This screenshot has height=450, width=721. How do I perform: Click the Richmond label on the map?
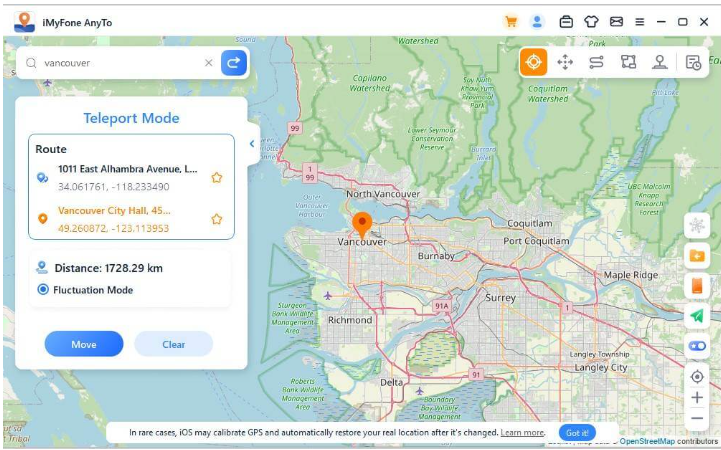pos(350,320)
